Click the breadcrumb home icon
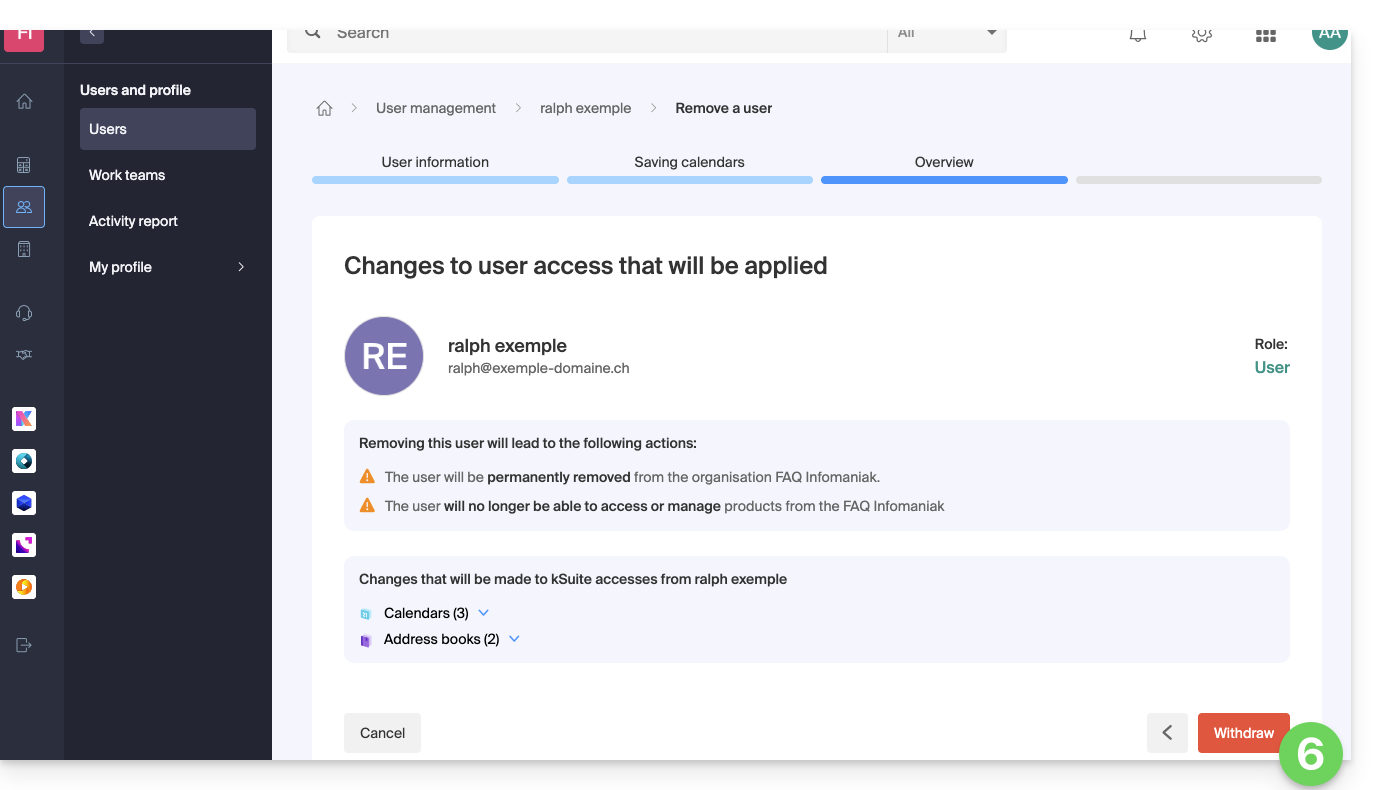The width and height of the screenshot is (1381, 790). coord(324,108)
